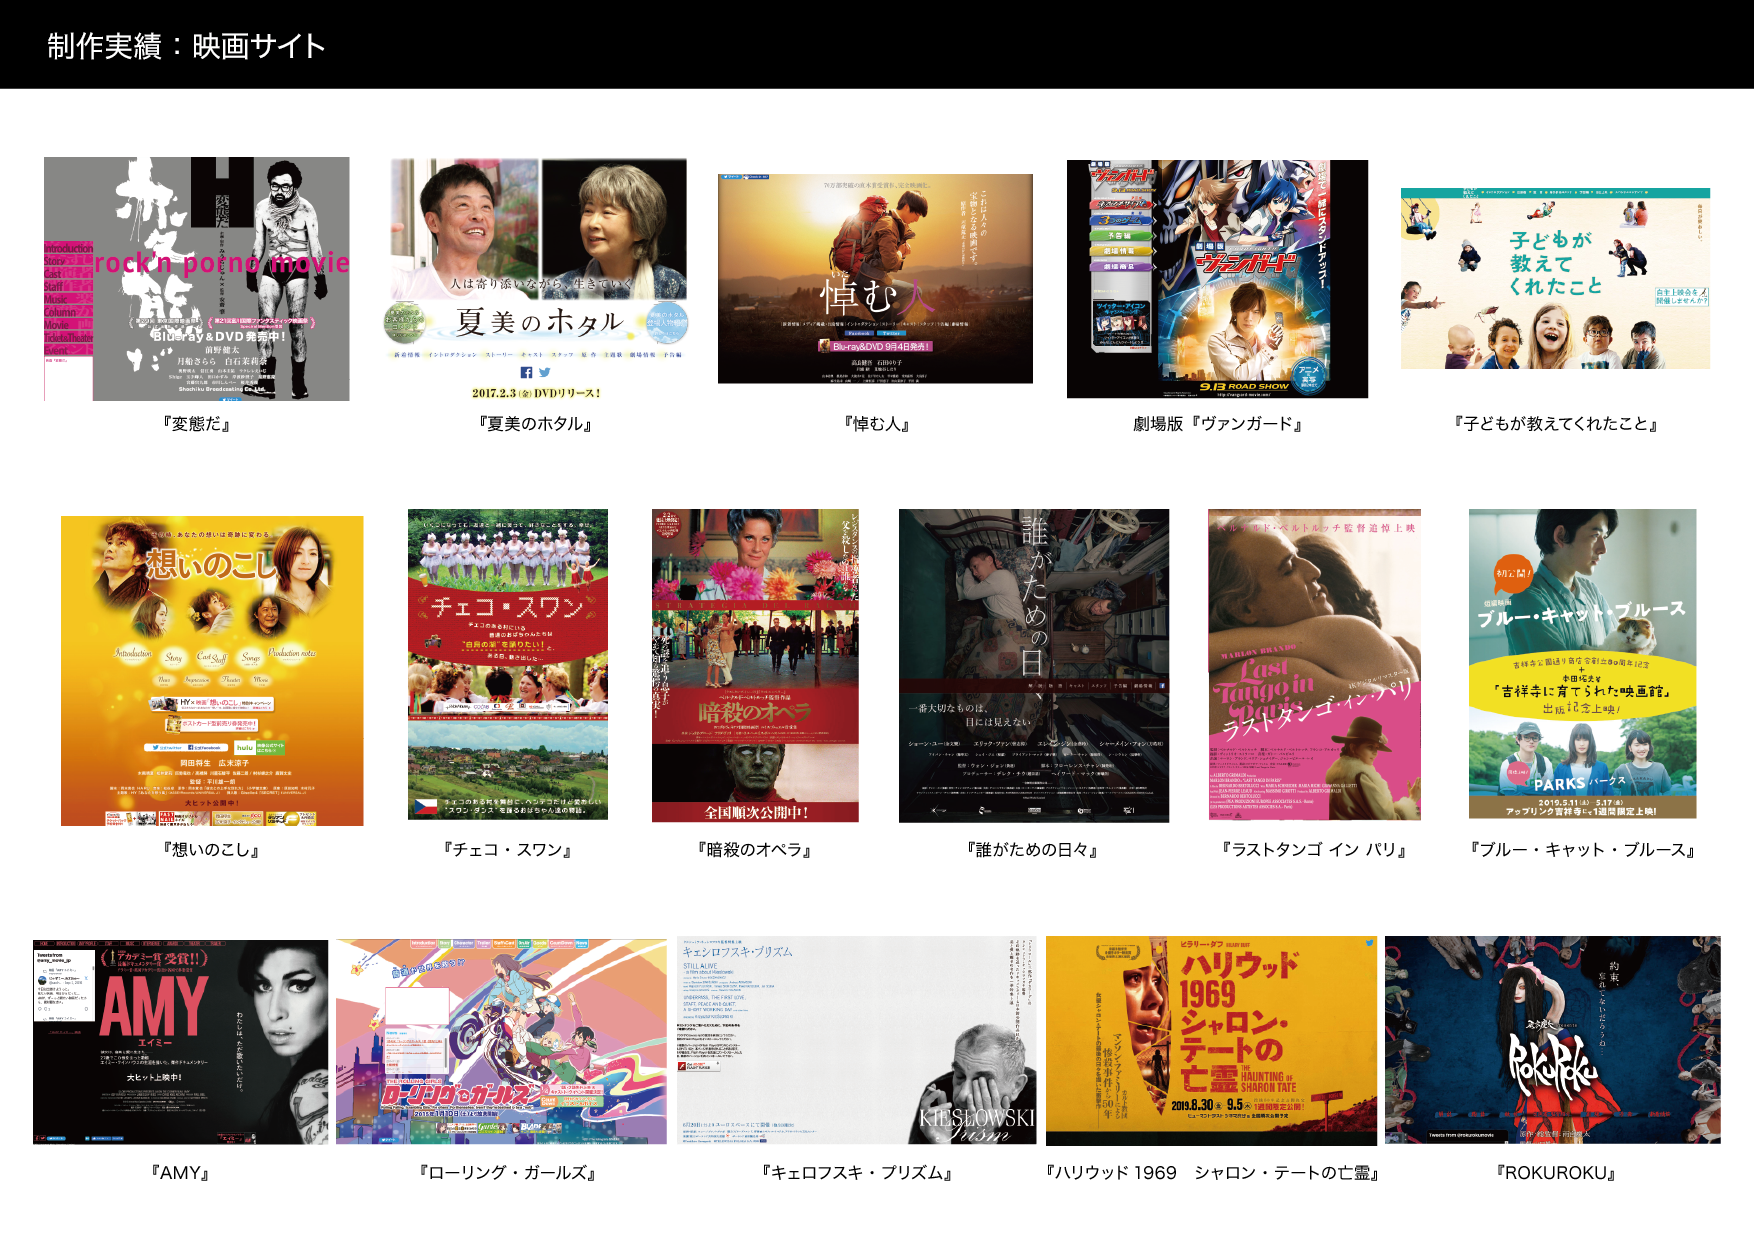Click the ROKUROKU thumbnail image

coord(1552,1040)
